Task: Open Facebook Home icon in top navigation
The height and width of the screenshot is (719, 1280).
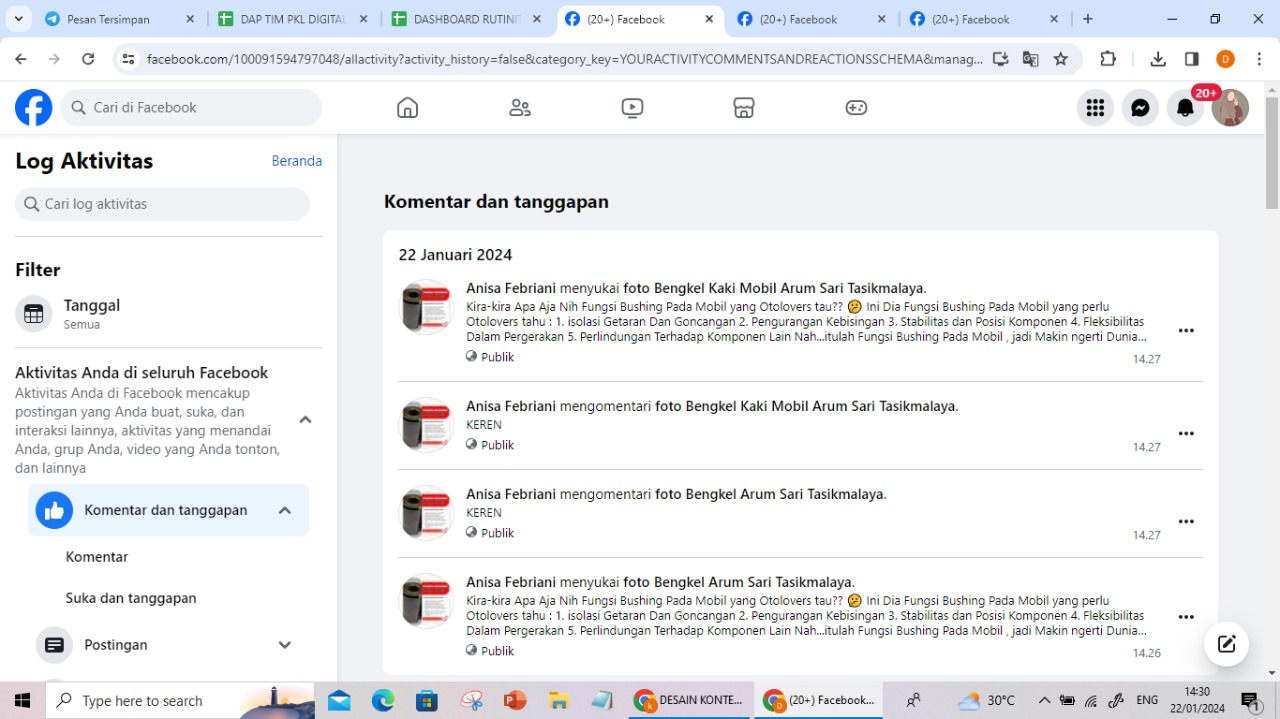Action: pos(407,108)
